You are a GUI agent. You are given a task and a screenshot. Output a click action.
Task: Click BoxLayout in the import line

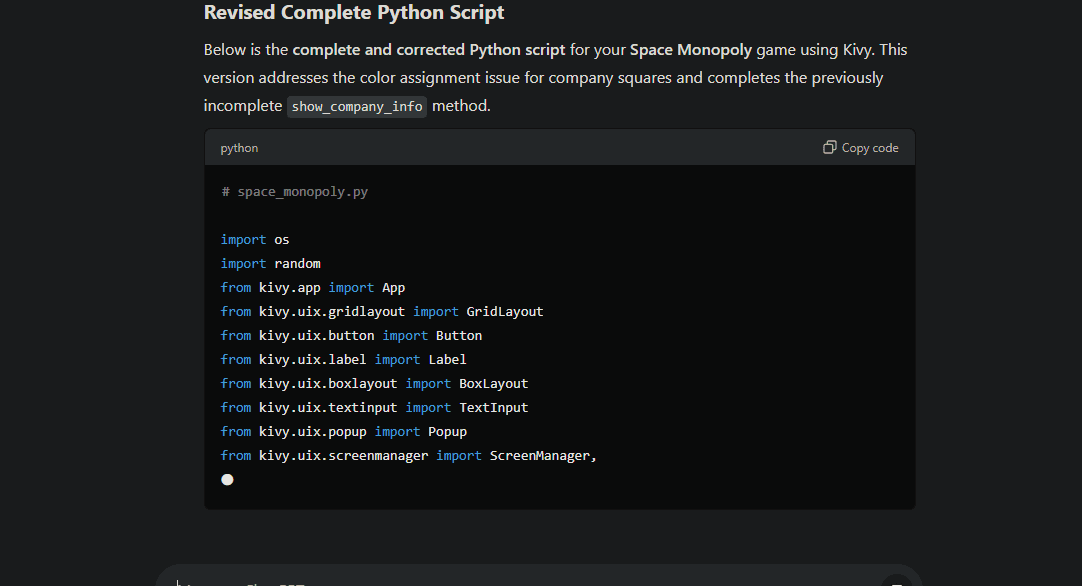[493, 384]
